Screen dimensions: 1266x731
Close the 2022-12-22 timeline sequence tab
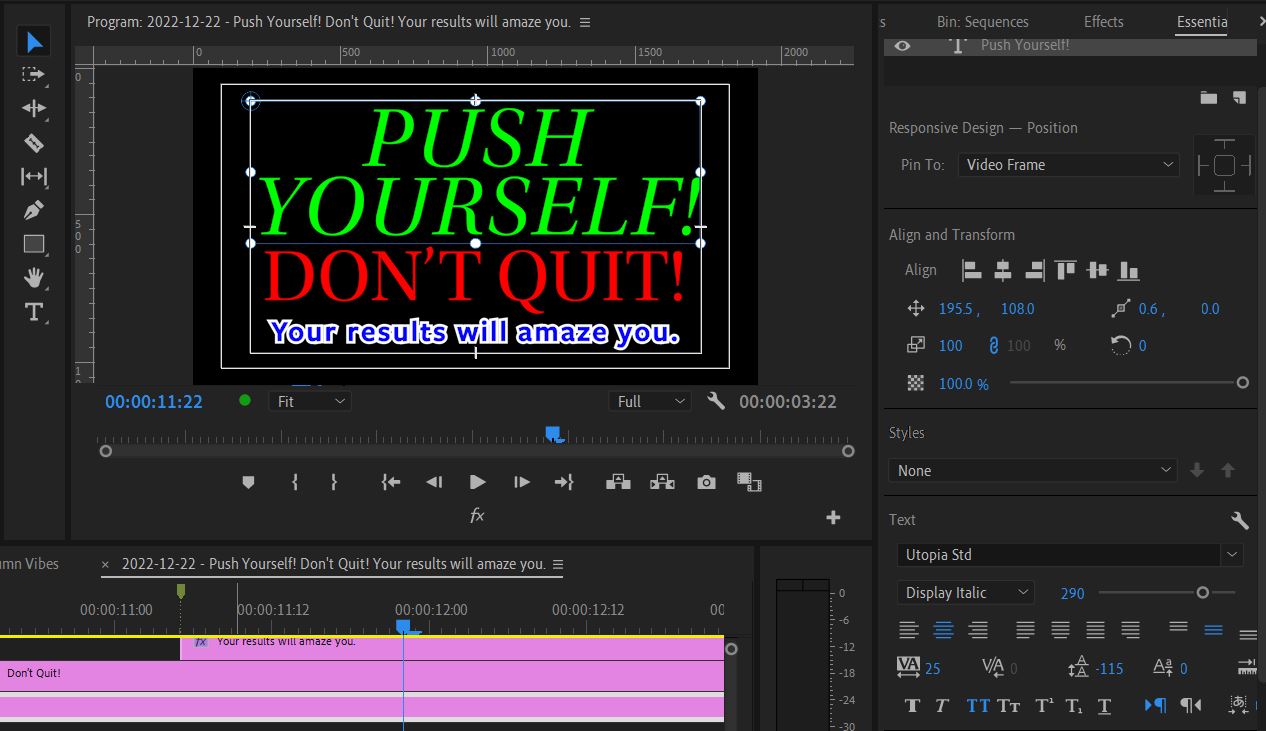(x=106, y=564)
